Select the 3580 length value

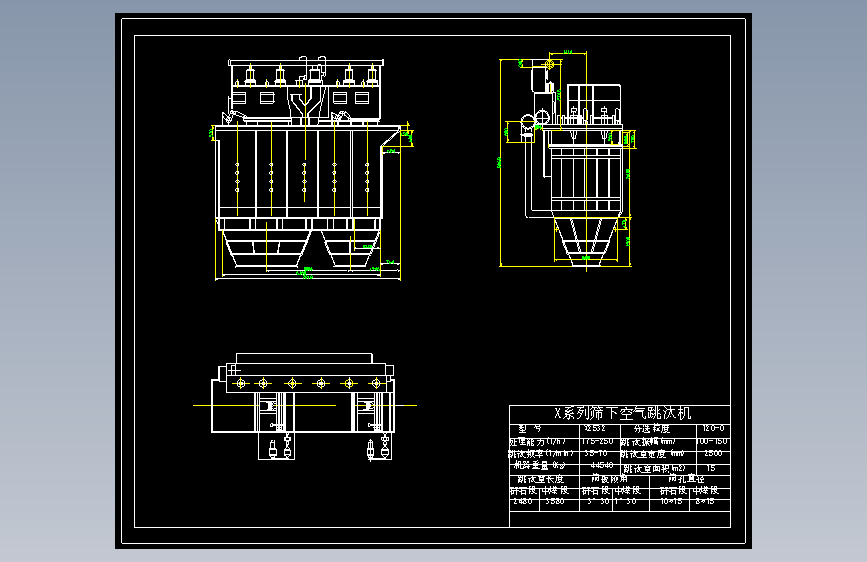tap(555, 501)
